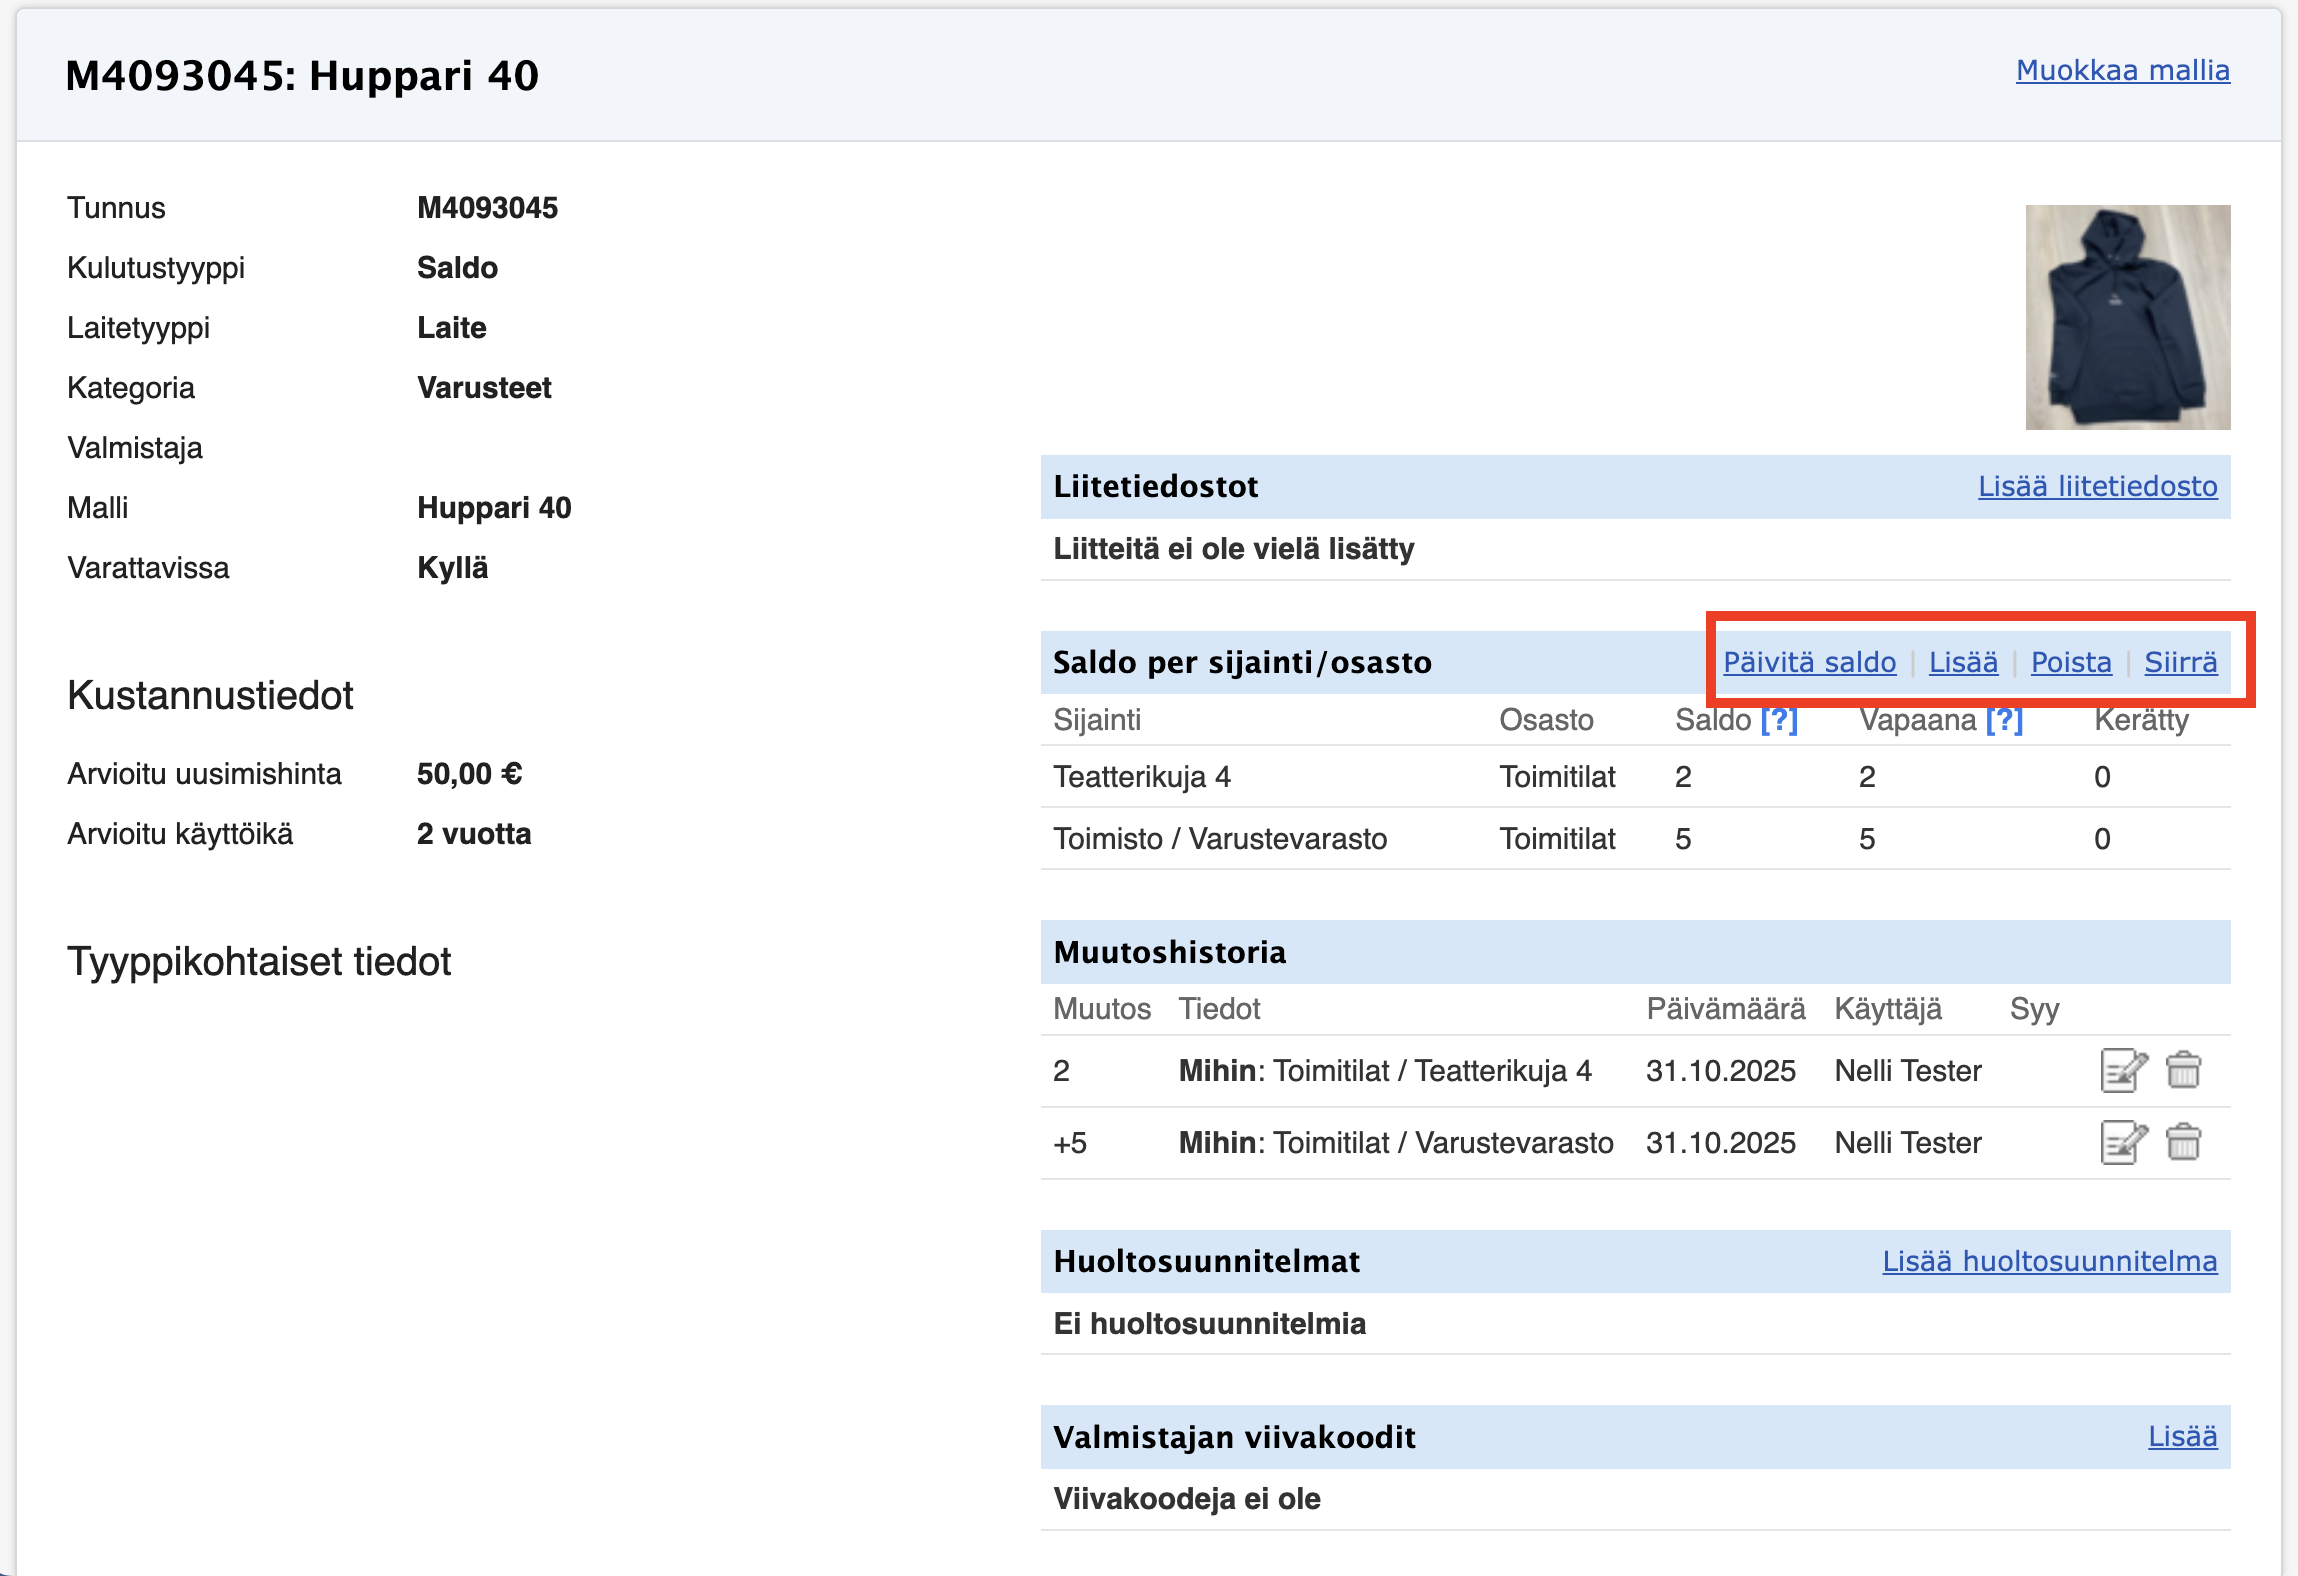Click the Sijainti column header
Image resolution: width=2298 pixels, height=1576 pixels.
(1097, 720)
